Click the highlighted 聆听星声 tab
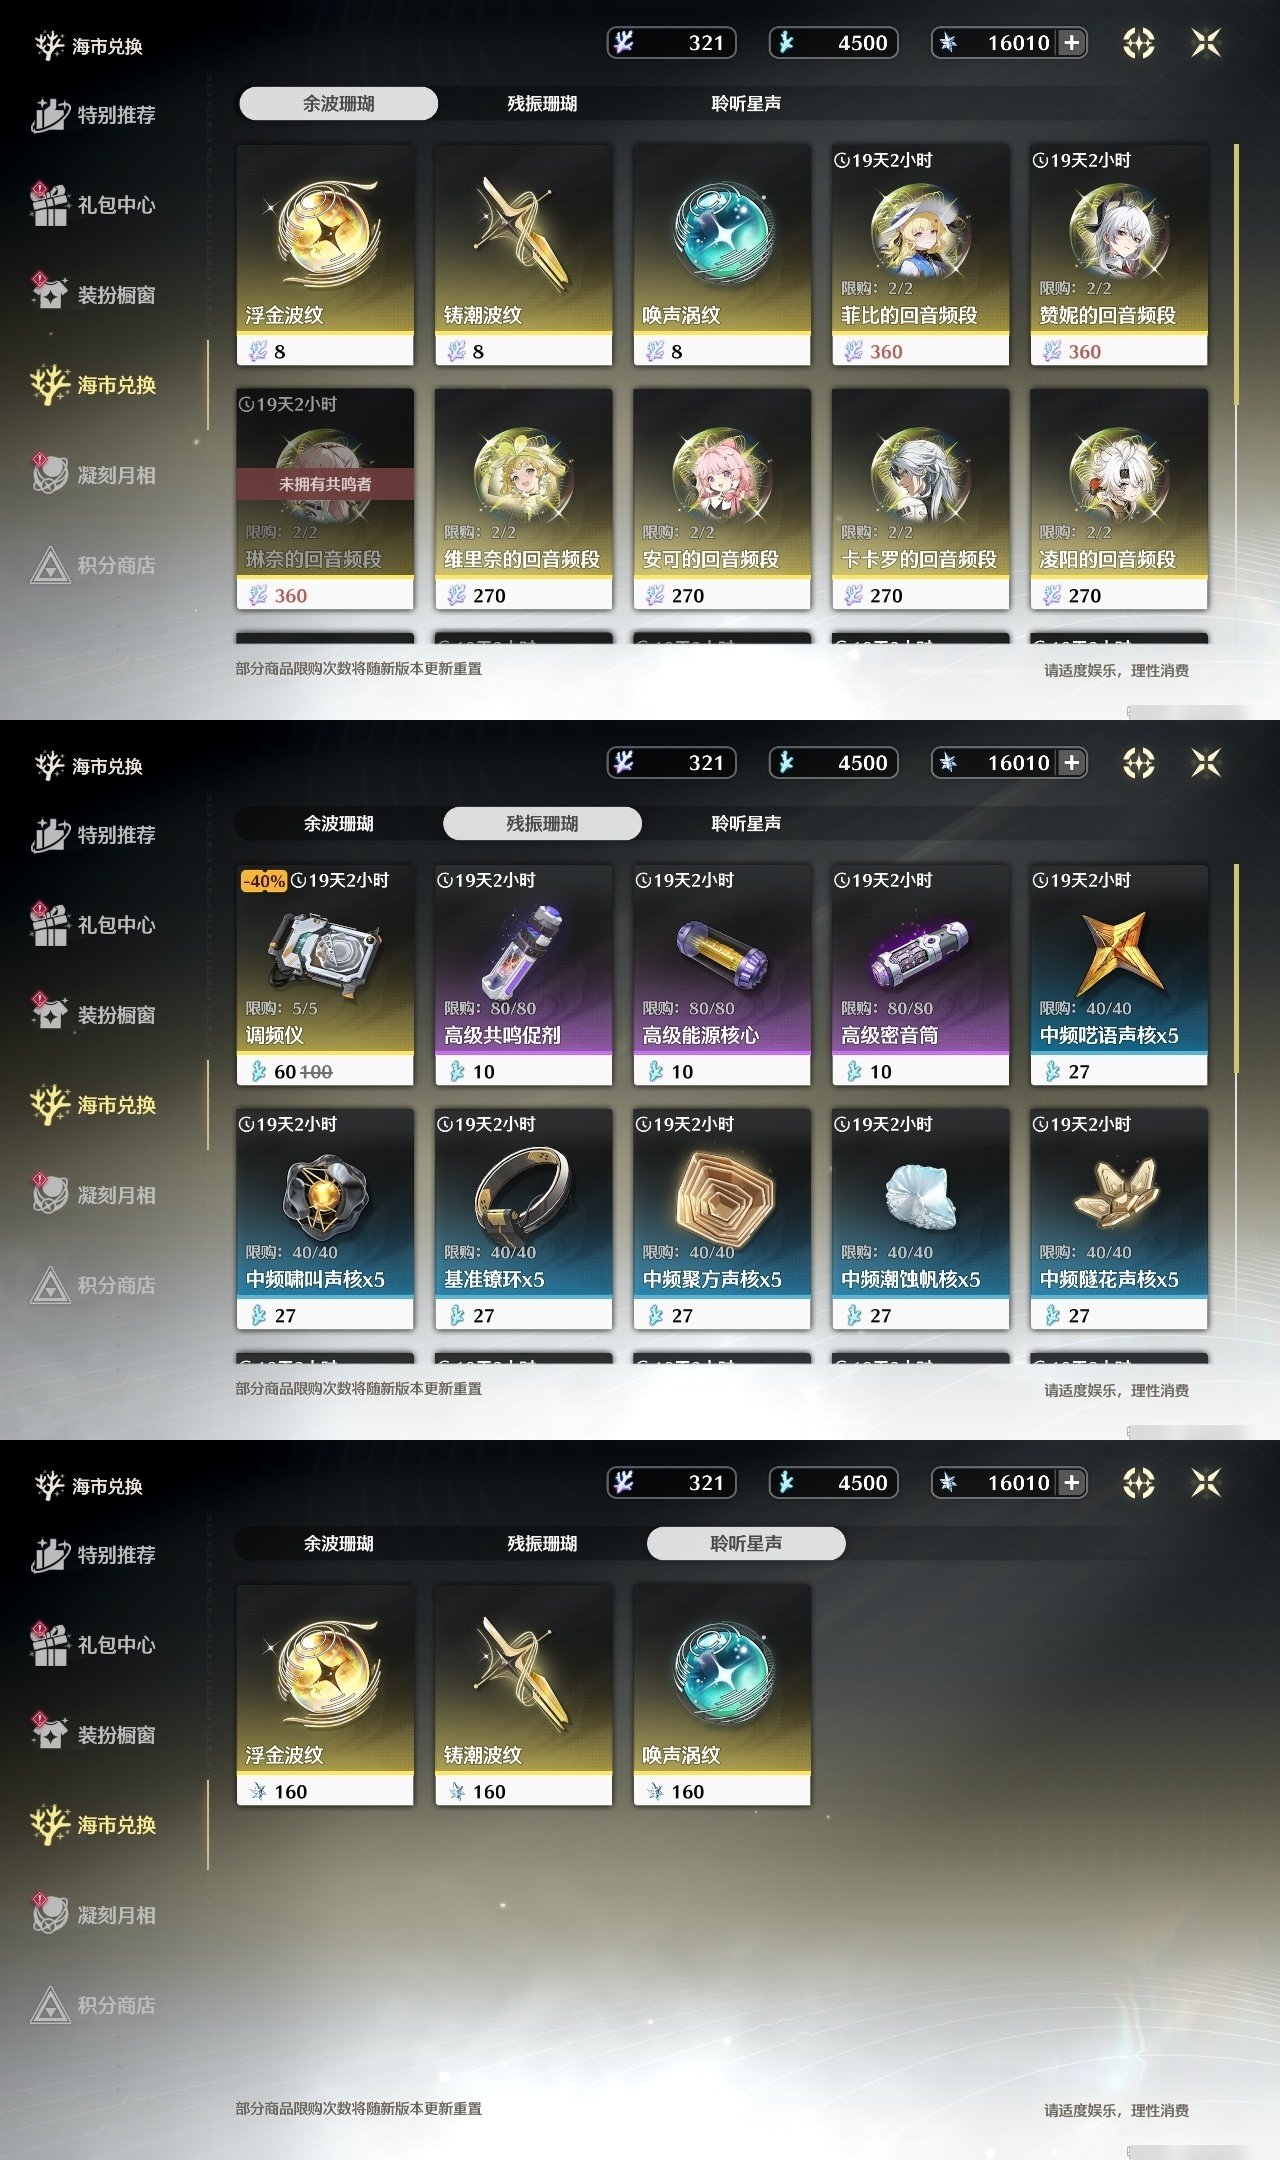Image resolution: width=1280 pixels, height=2160 pixels. click(x=746, y=1543)
